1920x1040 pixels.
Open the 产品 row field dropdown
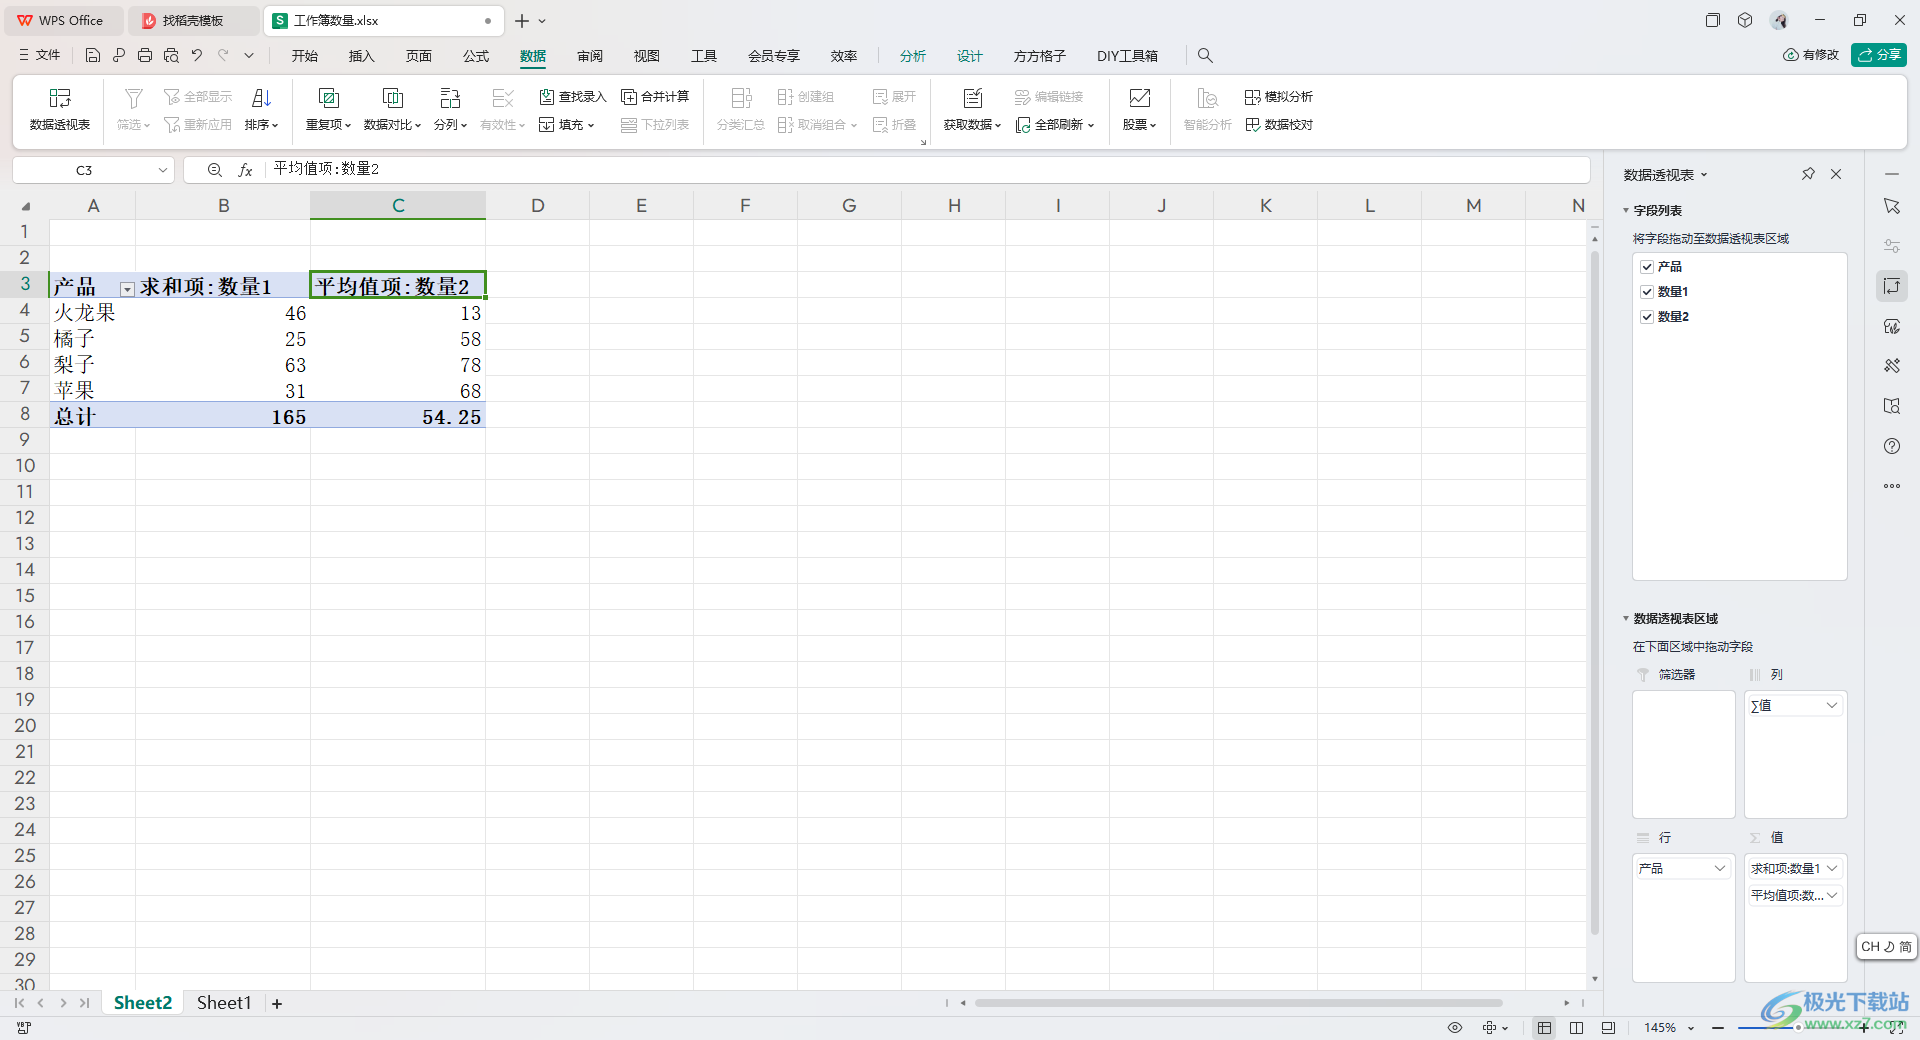click(x=1720, y=868)
